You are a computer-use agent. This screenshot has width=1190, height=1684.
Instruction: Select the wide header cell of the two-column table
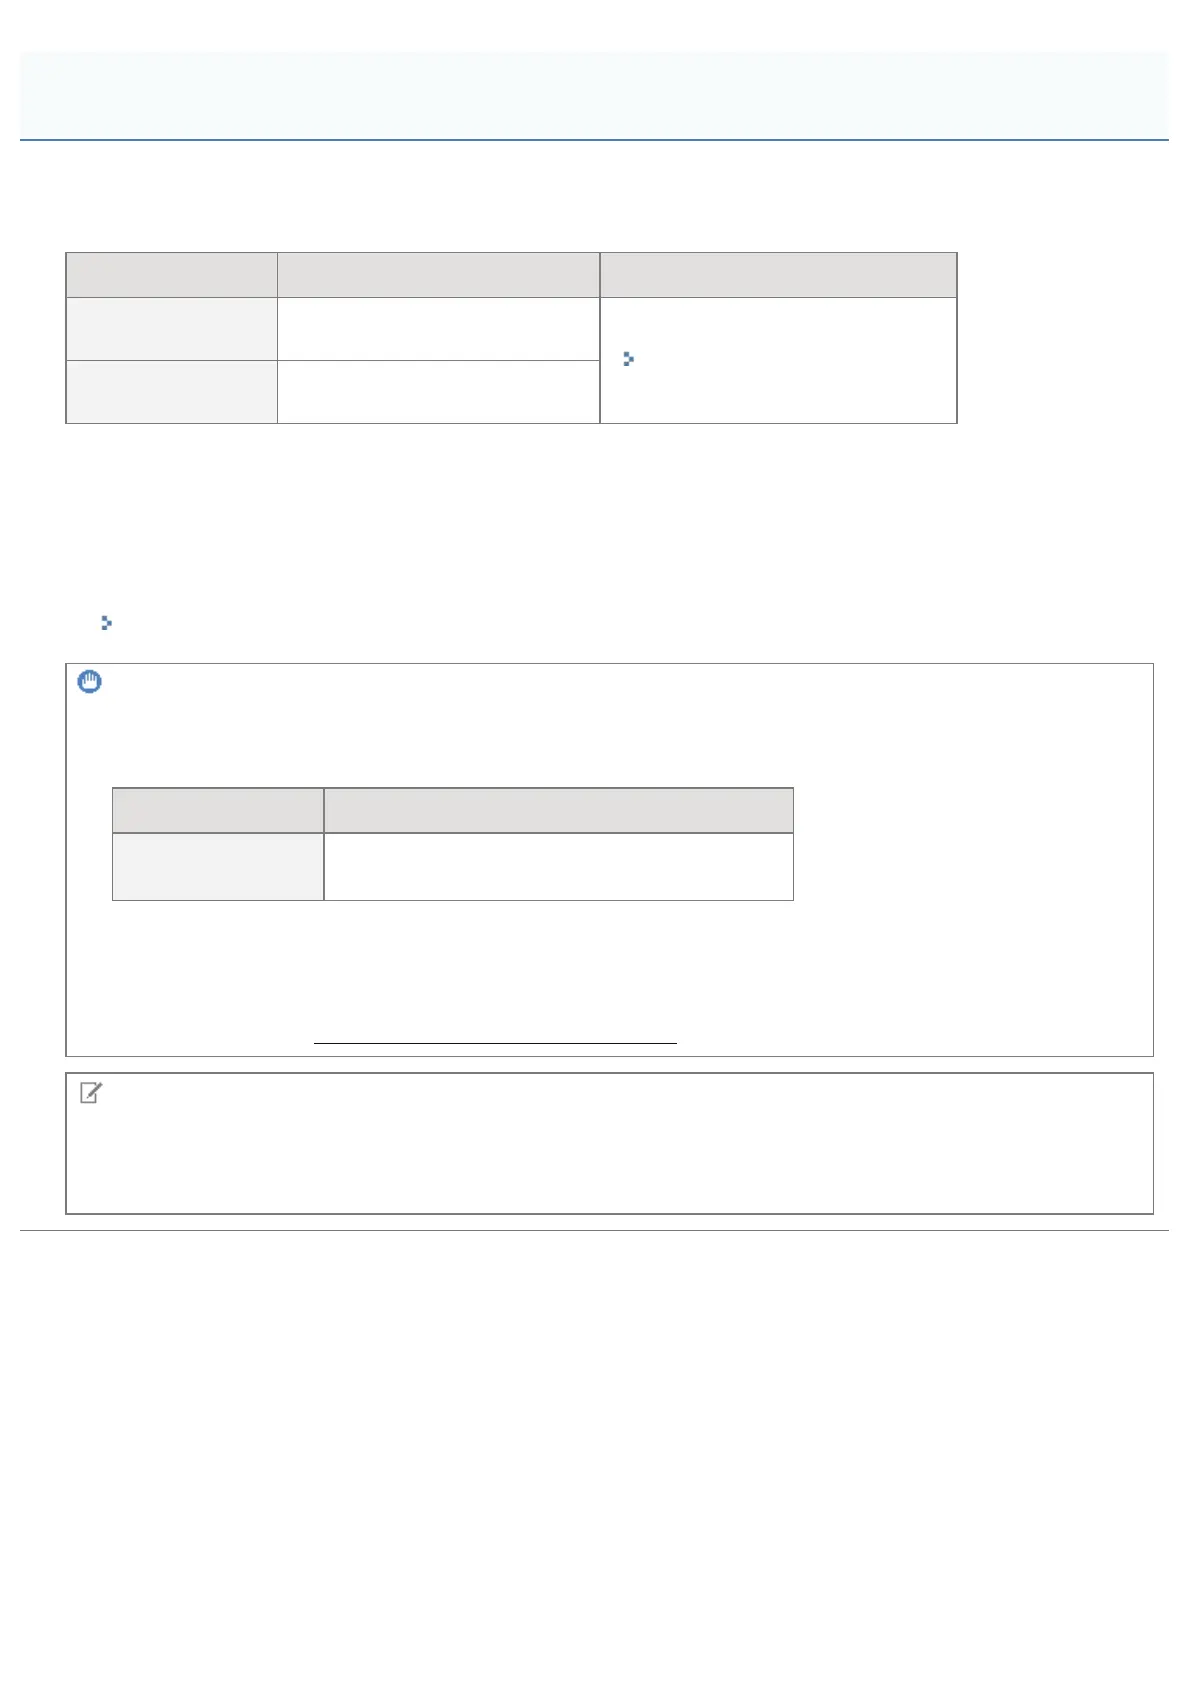pos(558,810)
